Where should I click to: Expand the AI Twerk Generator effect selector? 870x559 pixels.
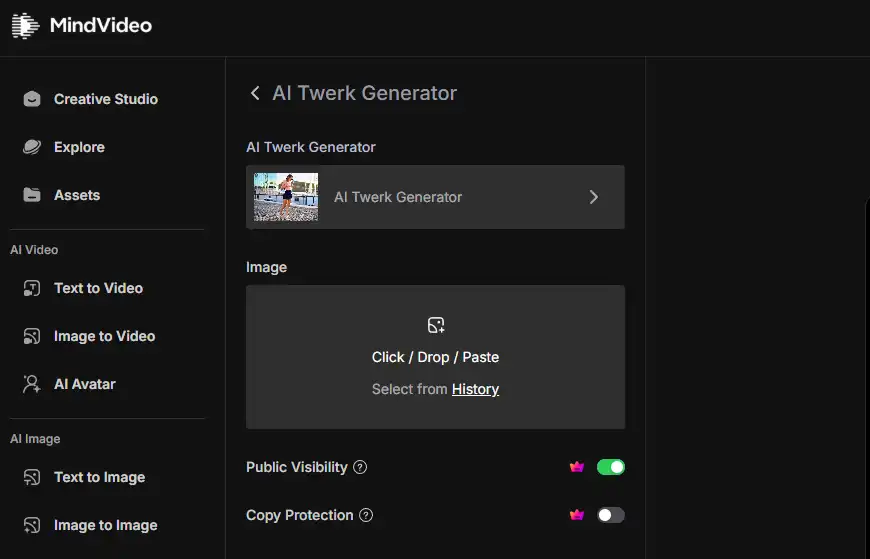point(436,197)
